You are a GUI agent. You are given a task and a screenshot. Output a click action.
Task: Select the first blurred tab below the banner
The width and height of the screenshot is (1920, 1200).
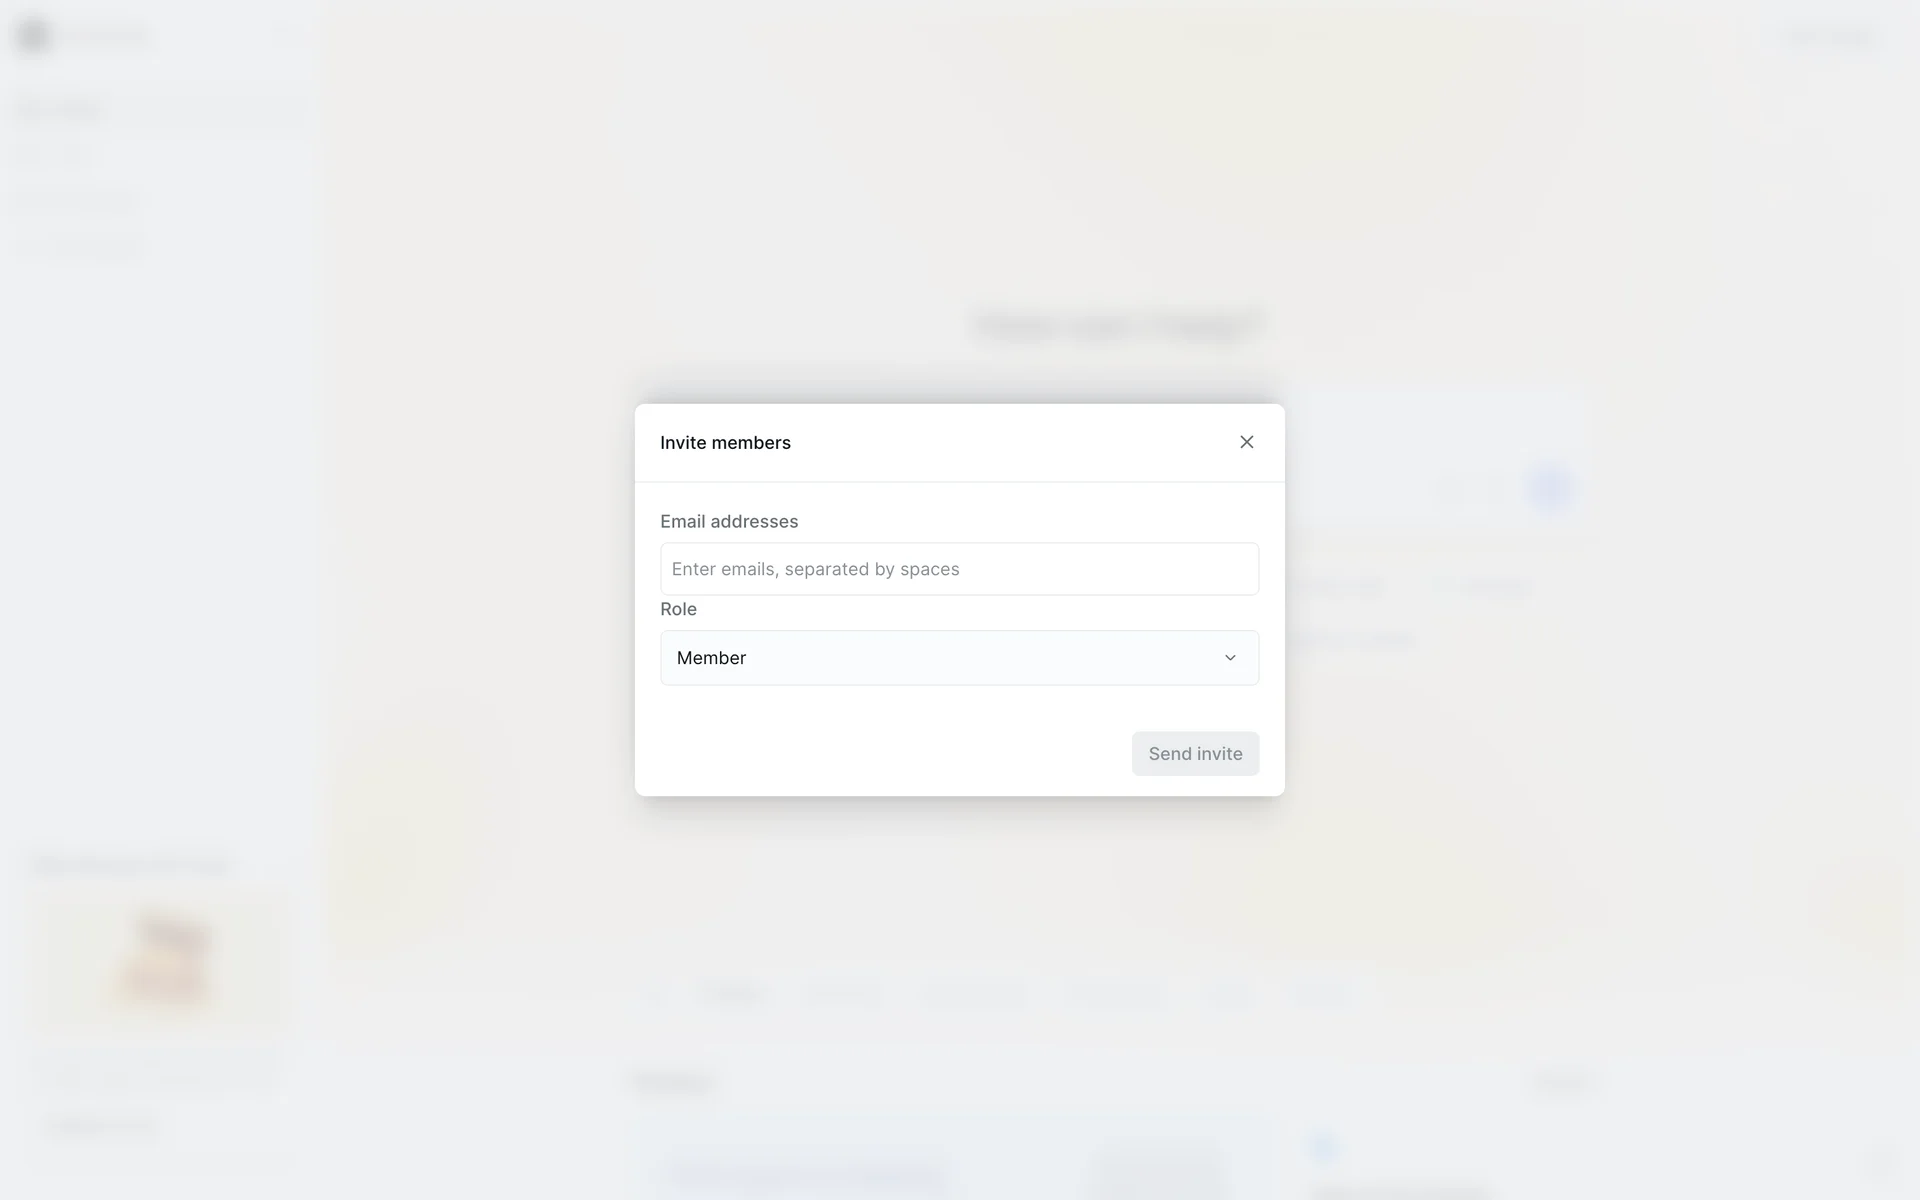(733, 994)
